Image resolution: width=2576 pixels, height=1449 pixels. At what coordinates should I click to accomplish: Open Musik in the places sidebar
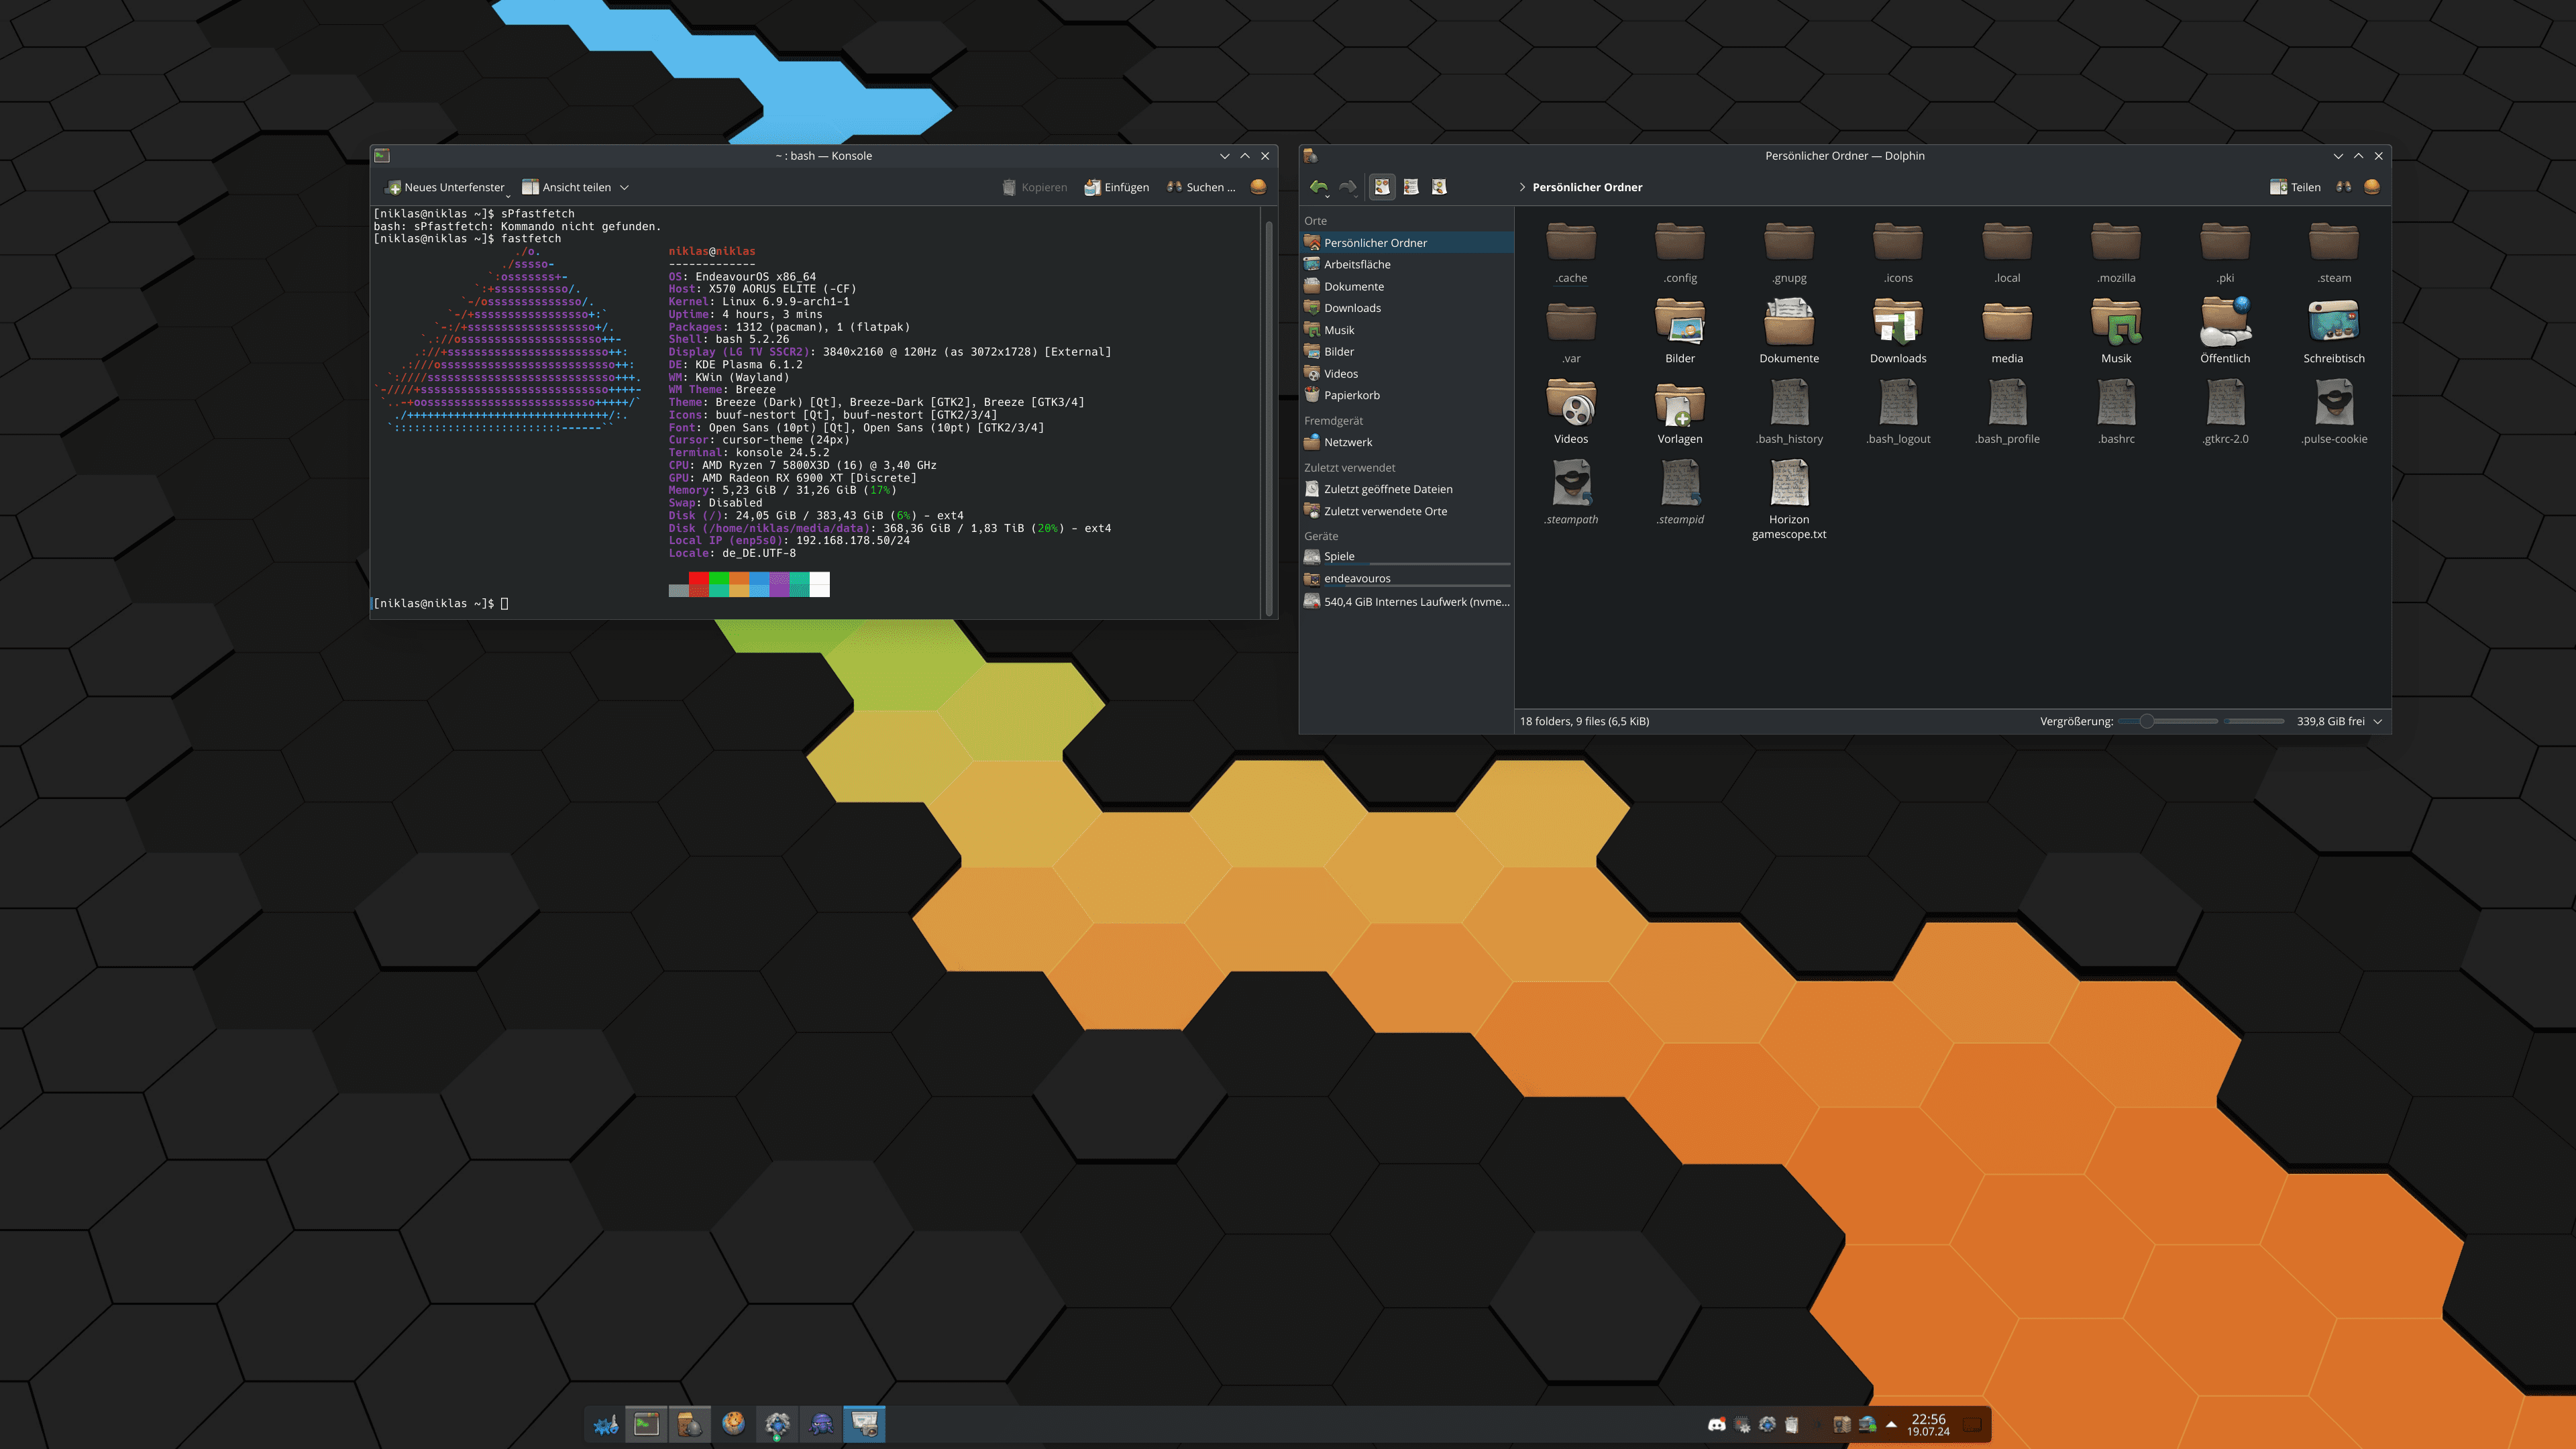click(1407, 330)
